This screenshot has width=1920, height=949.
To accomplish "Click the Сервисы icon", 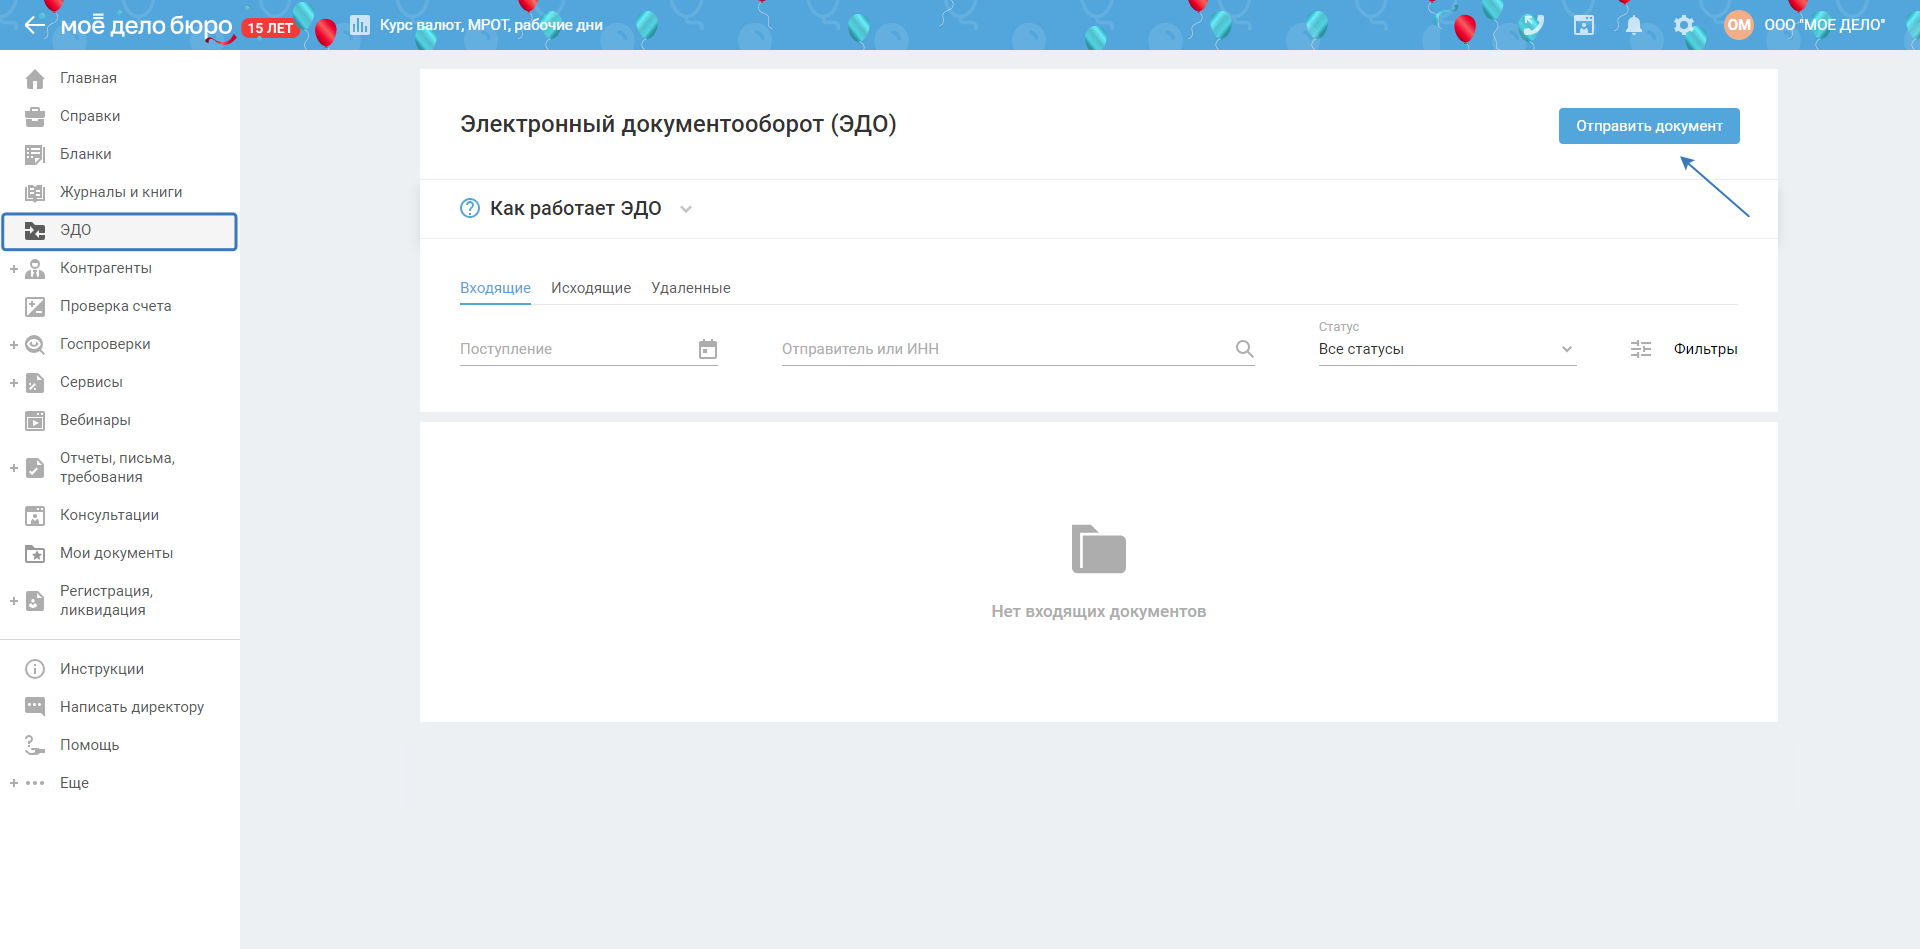I will click(x=35, y=382).
